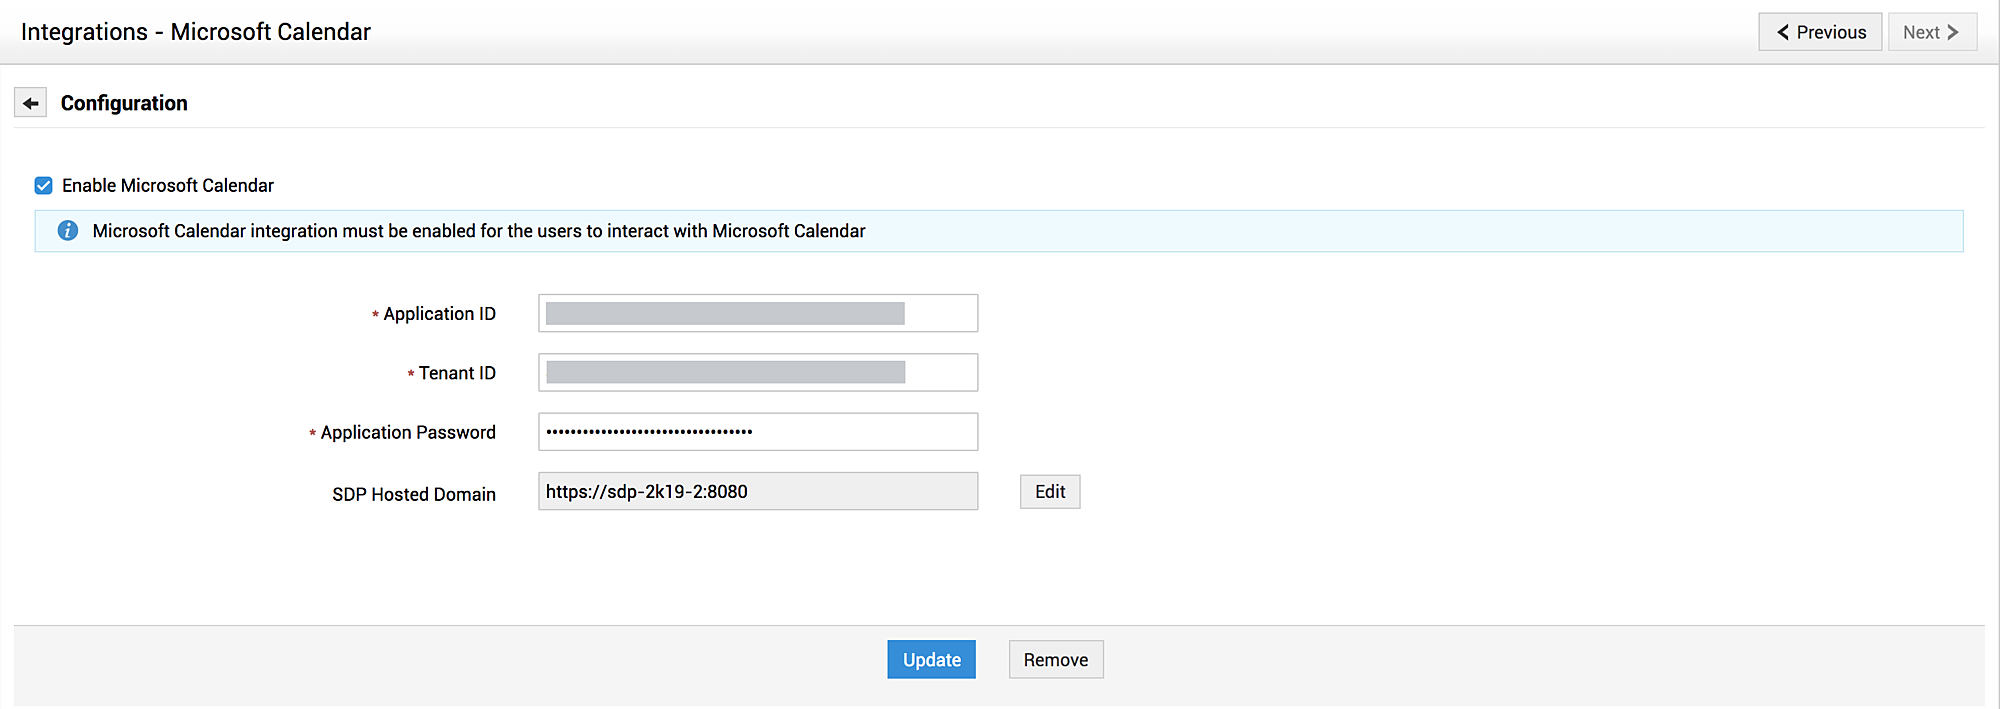
Task: Edit the SDP Hosted Domain
Action: (x=1050, y=492)
